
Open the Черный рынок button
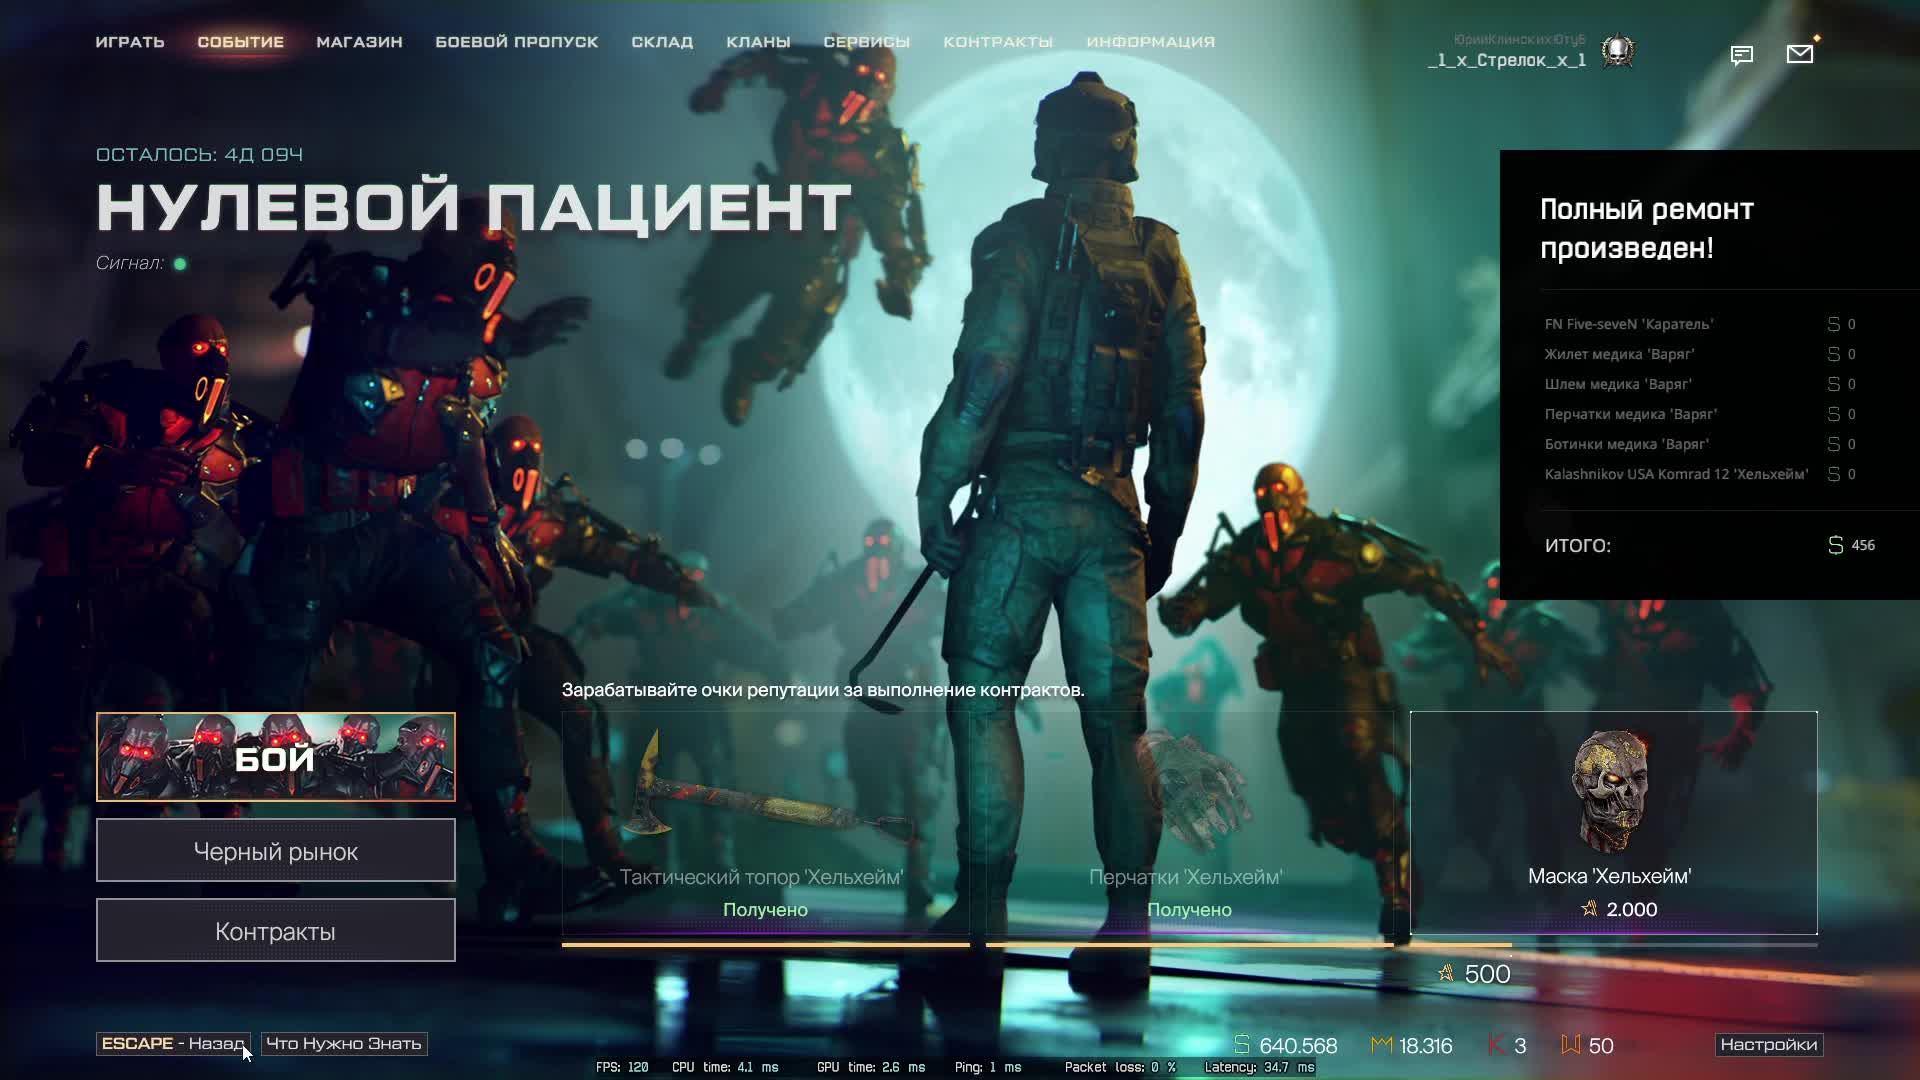[x=275, y=851]
